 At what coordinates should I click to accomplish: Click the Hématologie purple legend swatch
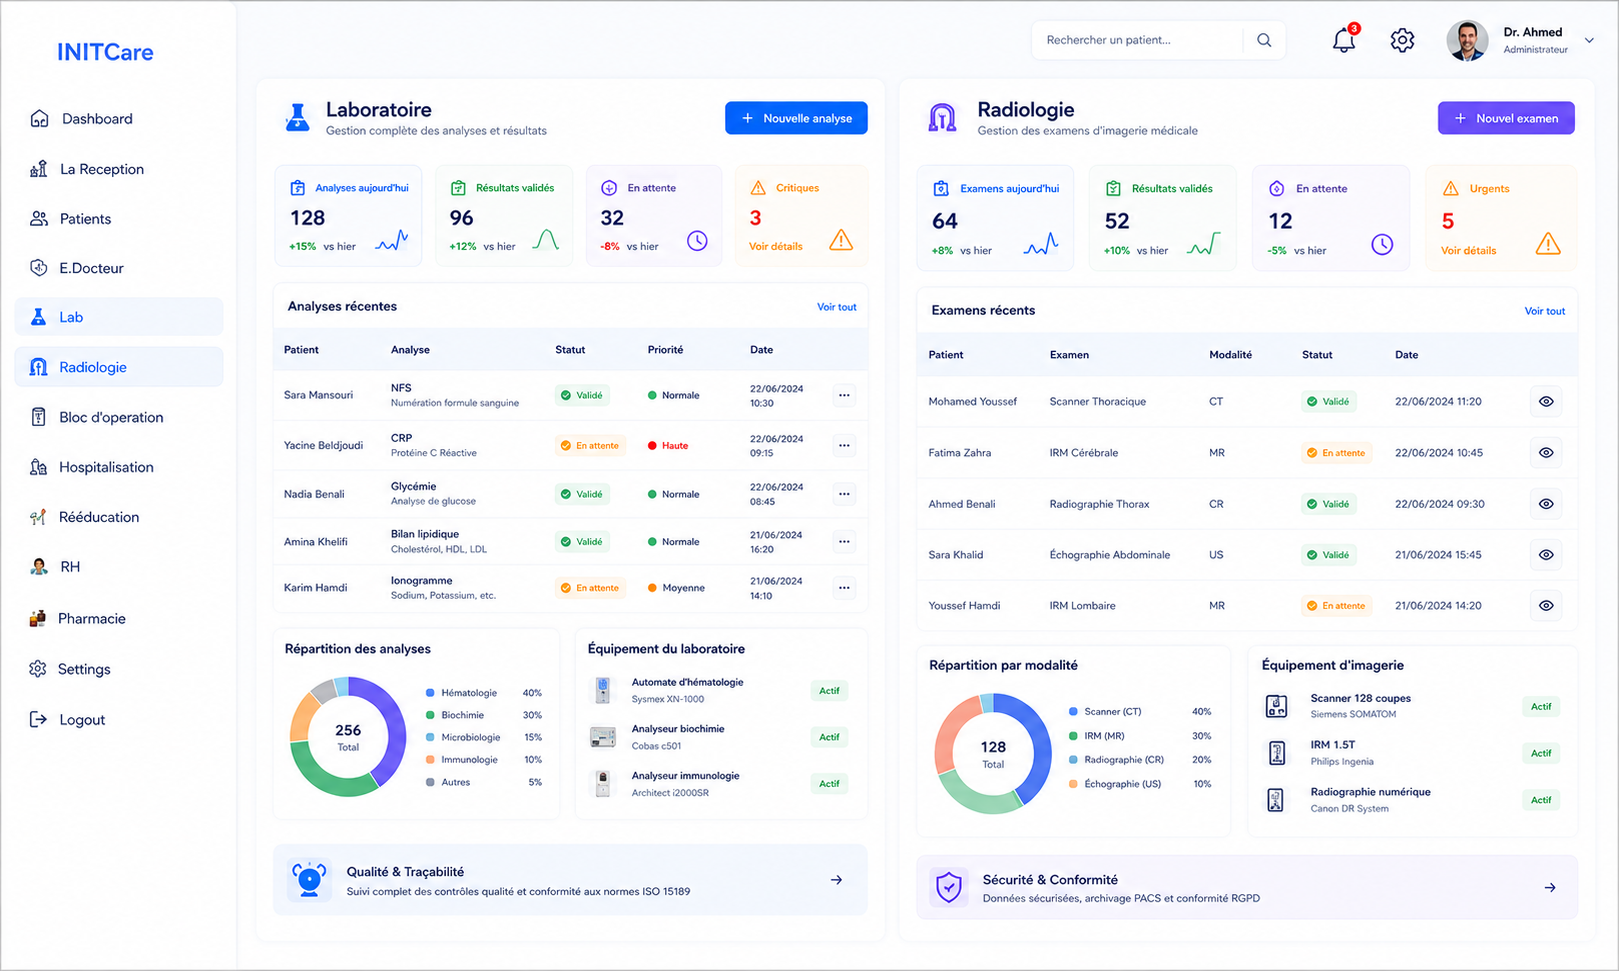[x=430, y=692]
